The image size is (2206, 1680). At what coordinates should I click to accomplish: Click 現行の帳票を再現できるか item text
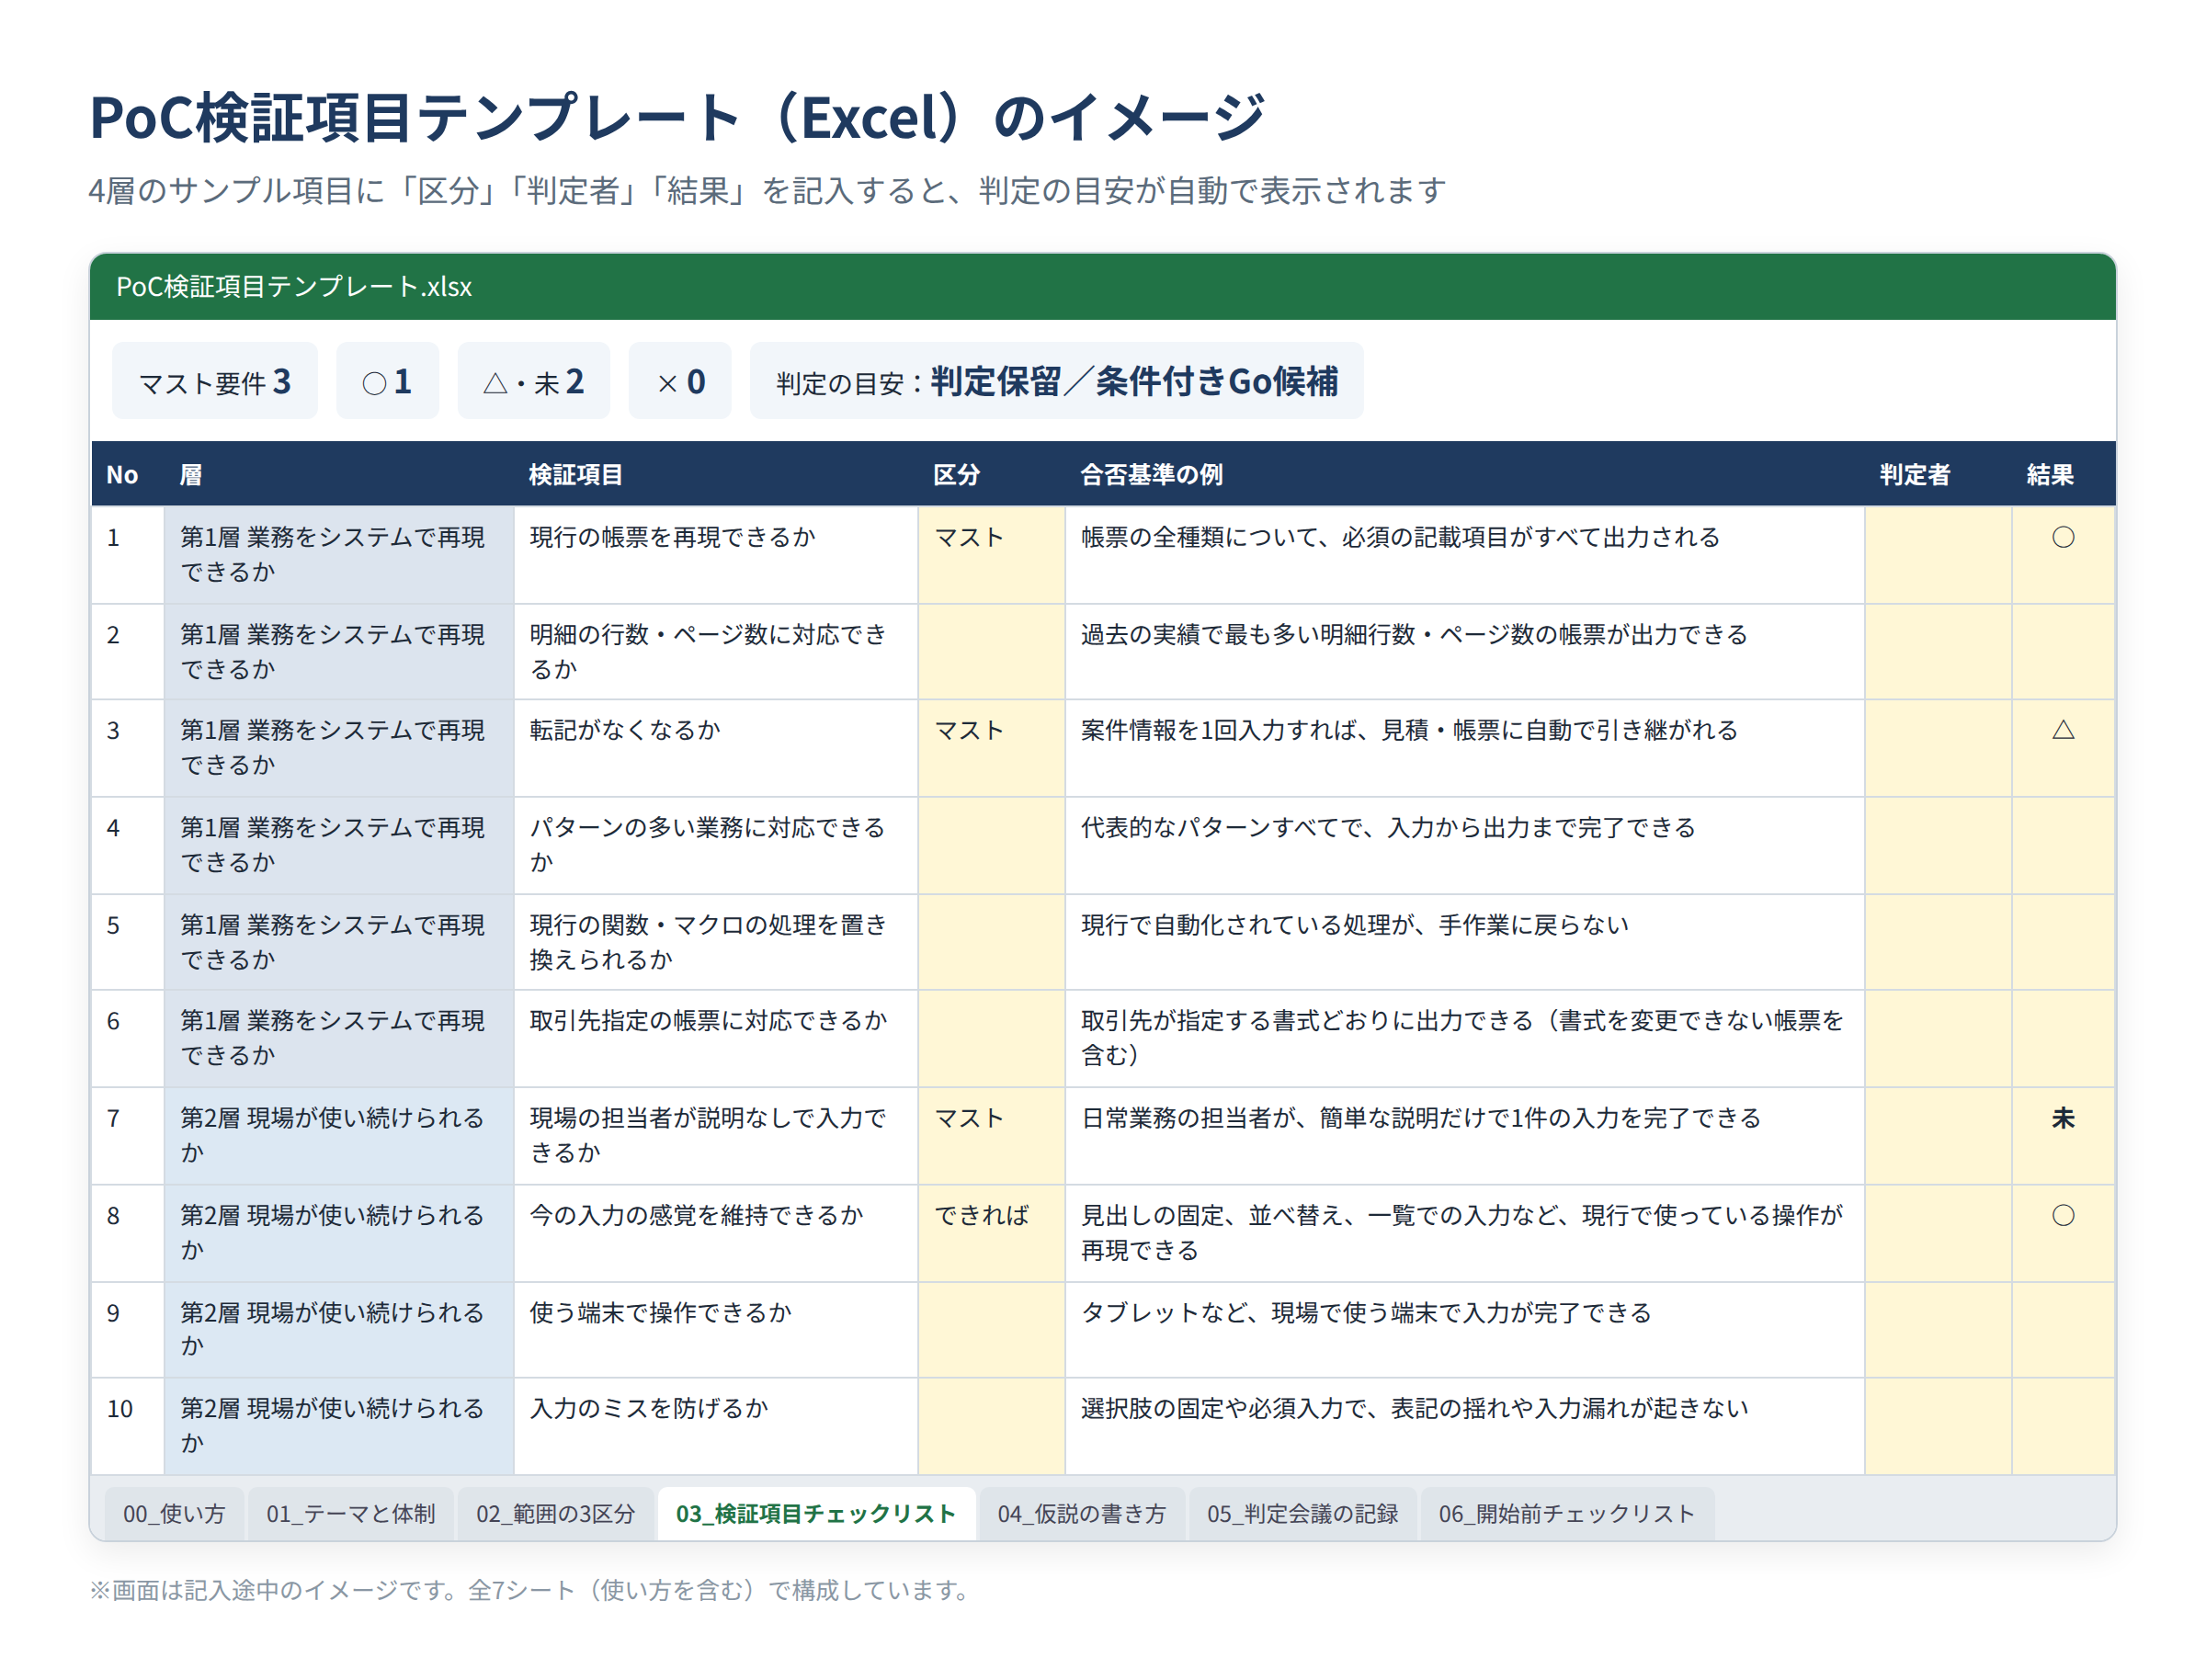coord(672,537)
